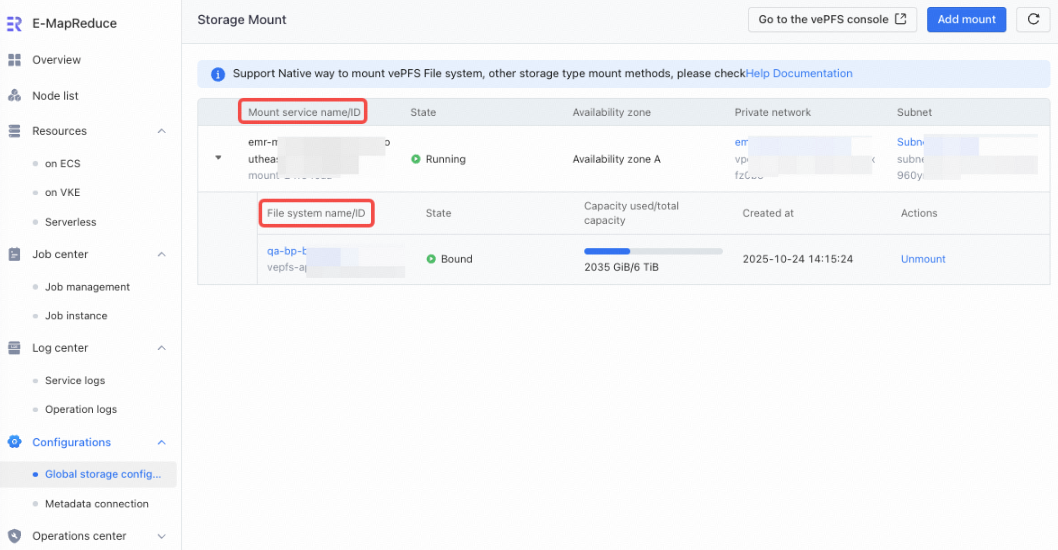Click the Add mount button

pyautogui.click(x=966, y=20)
